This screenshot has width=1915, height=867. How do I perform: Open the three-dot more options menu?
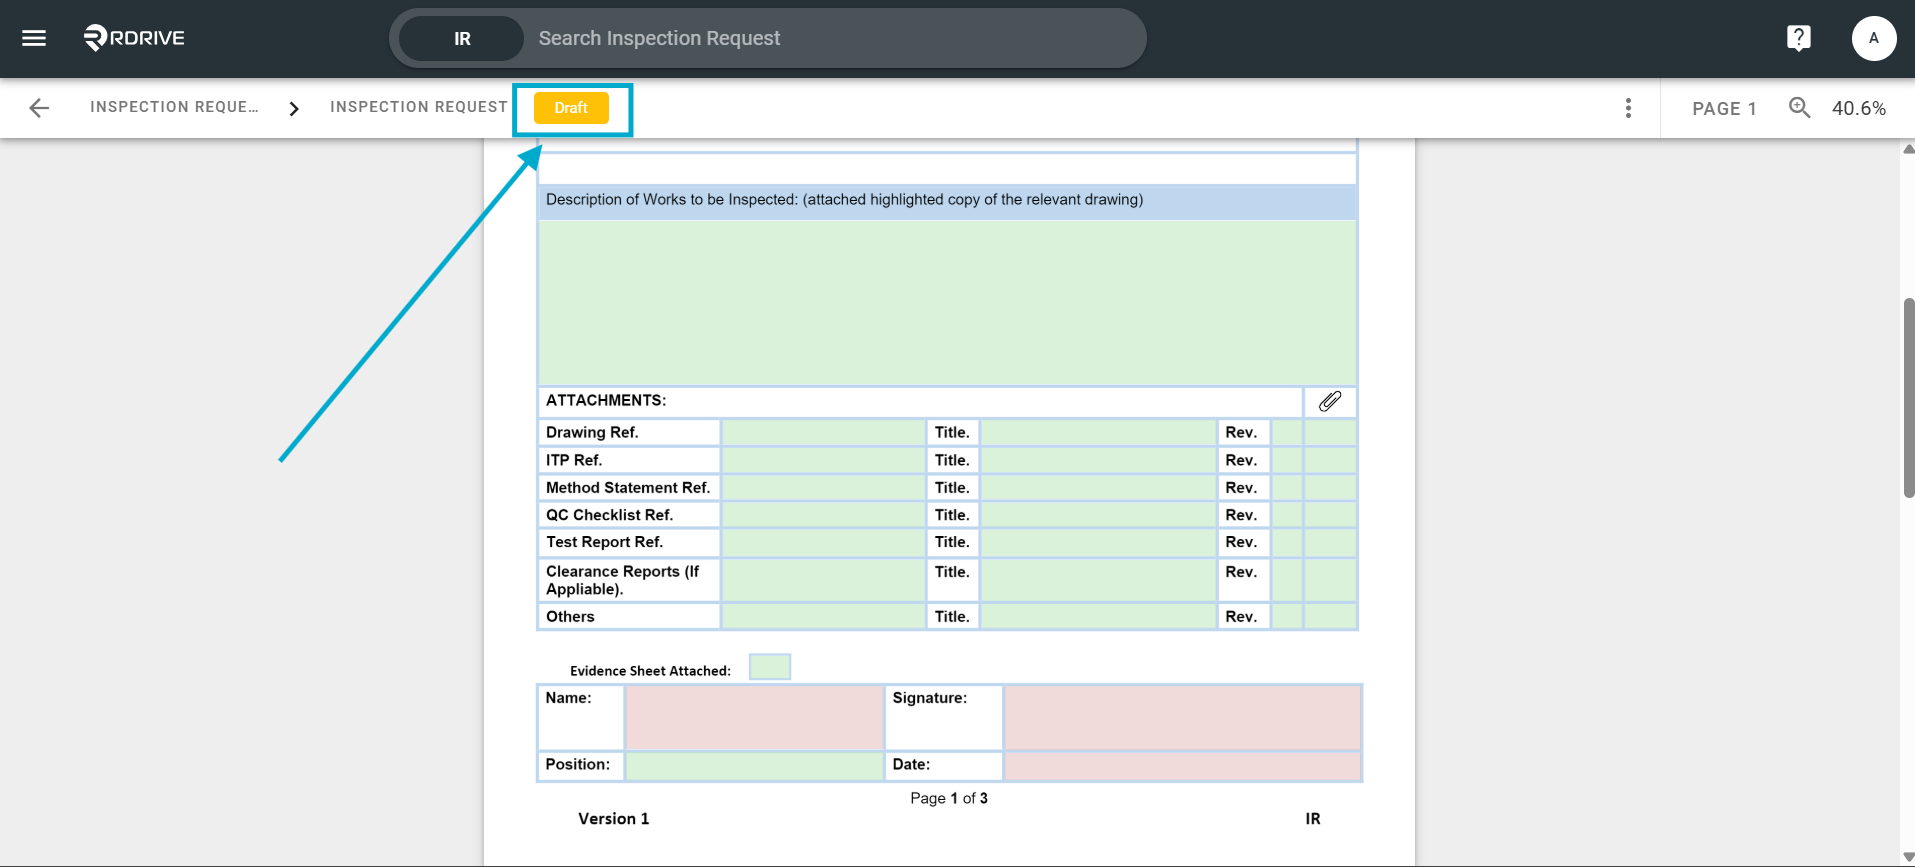[x=1628, y=108]
